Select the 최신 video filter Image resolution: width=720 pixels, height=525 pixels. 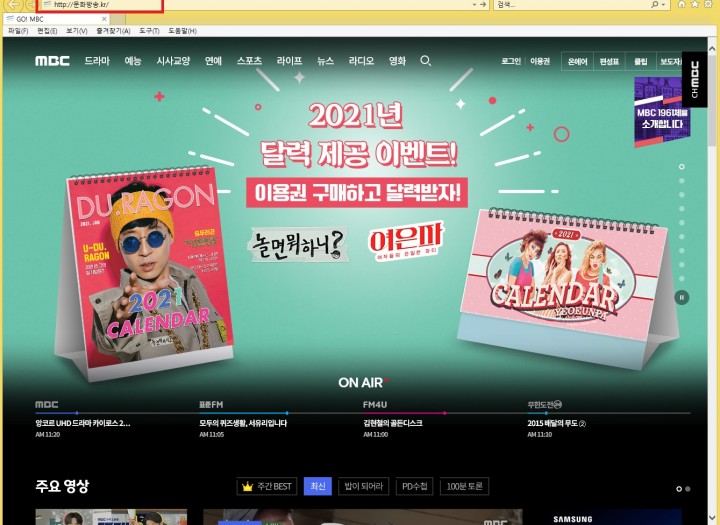click(317, 487)
